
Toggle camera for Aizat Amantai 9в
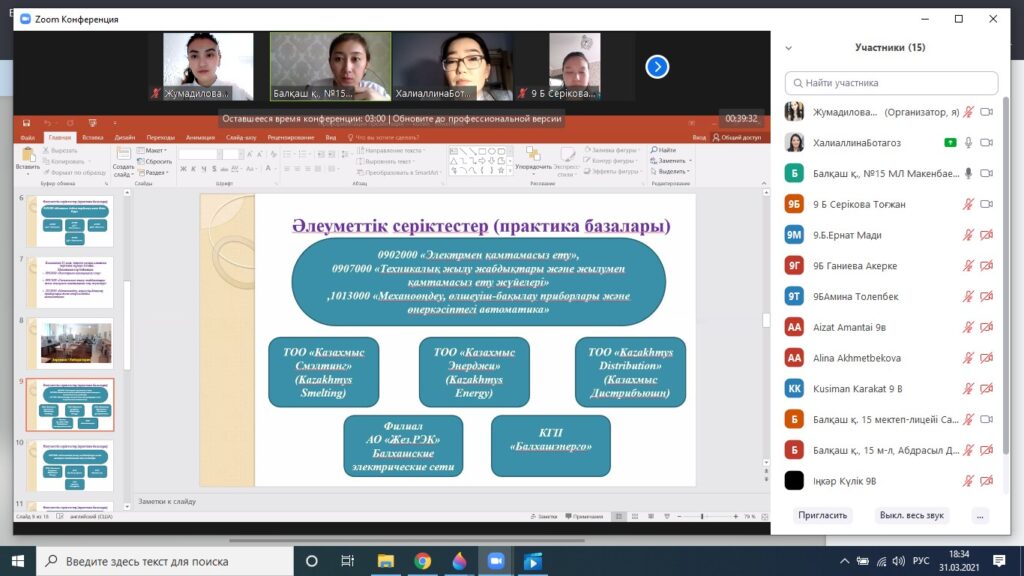[x=987, y=327]
